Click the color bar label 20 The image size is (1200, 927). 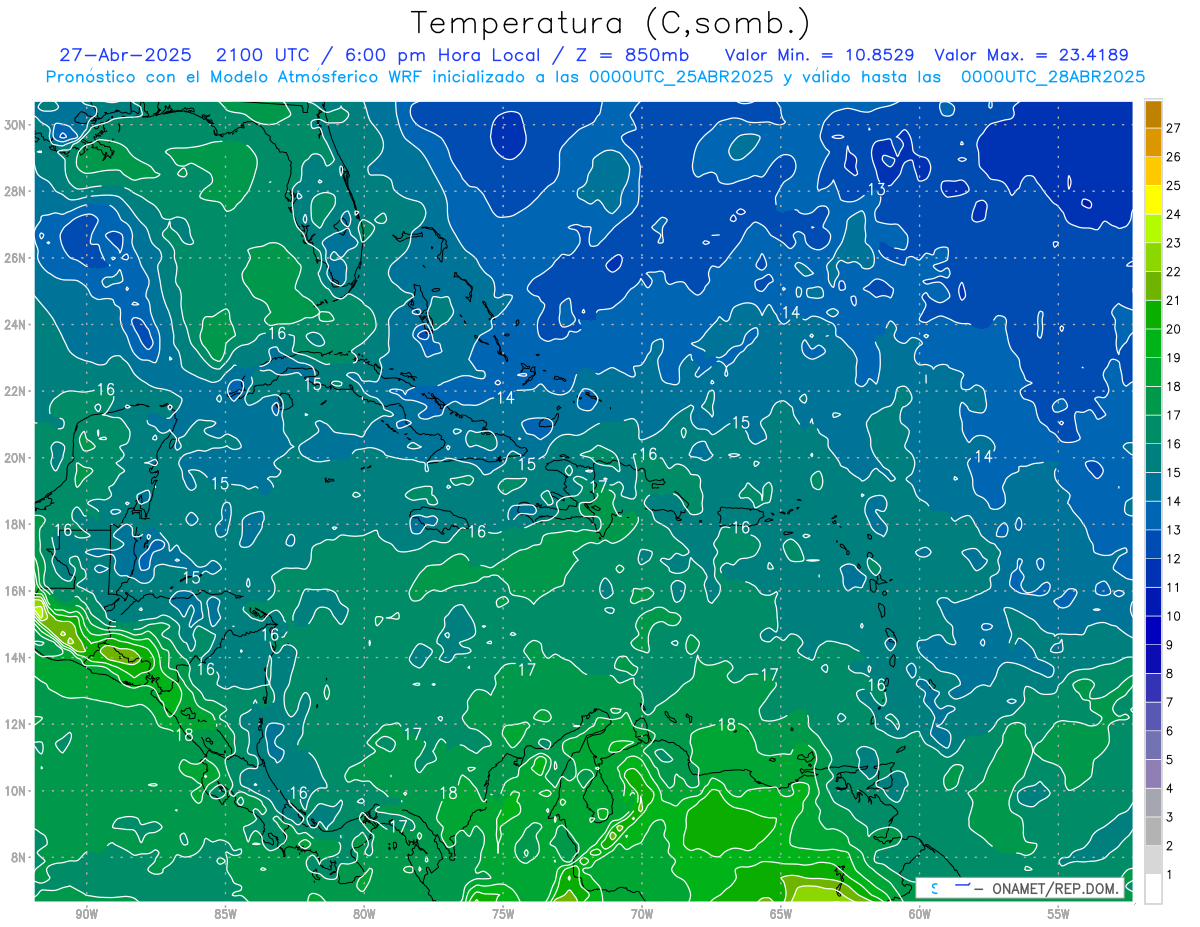(x=1173, y=329)
